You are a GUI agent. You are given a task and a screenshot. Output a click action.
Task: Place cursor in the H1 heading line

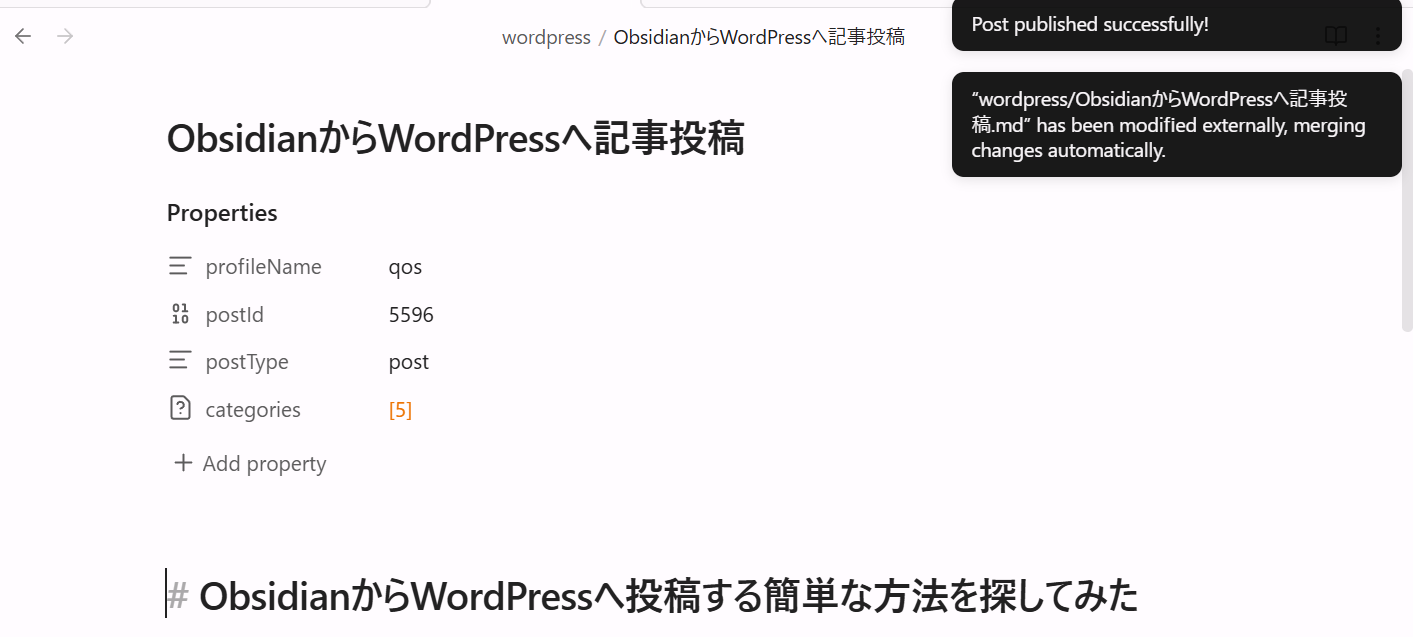click(667, 596)
